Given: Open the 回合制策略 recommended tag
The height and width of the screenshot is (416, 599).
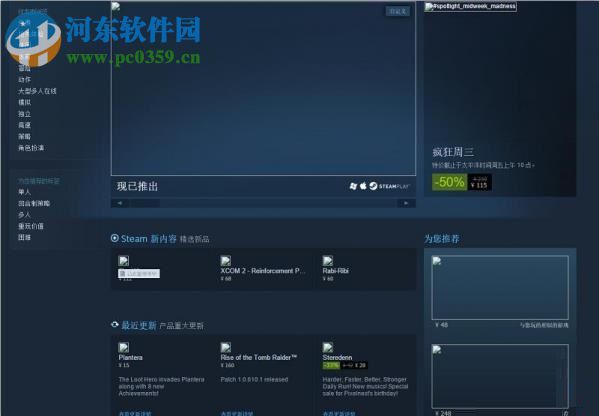Looking at the screenshot, I should click(x=34, y=203).
